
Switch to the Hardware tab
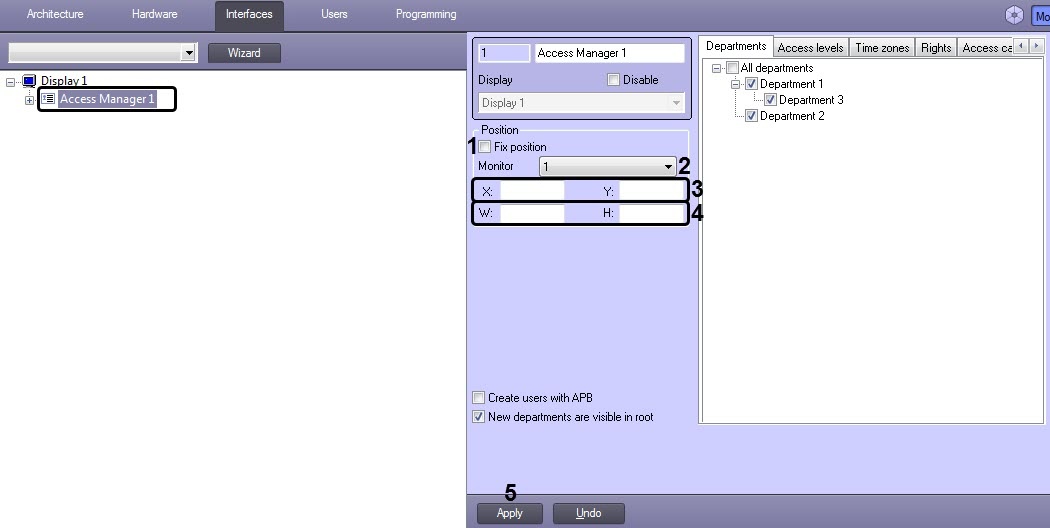tap(155, 14)
